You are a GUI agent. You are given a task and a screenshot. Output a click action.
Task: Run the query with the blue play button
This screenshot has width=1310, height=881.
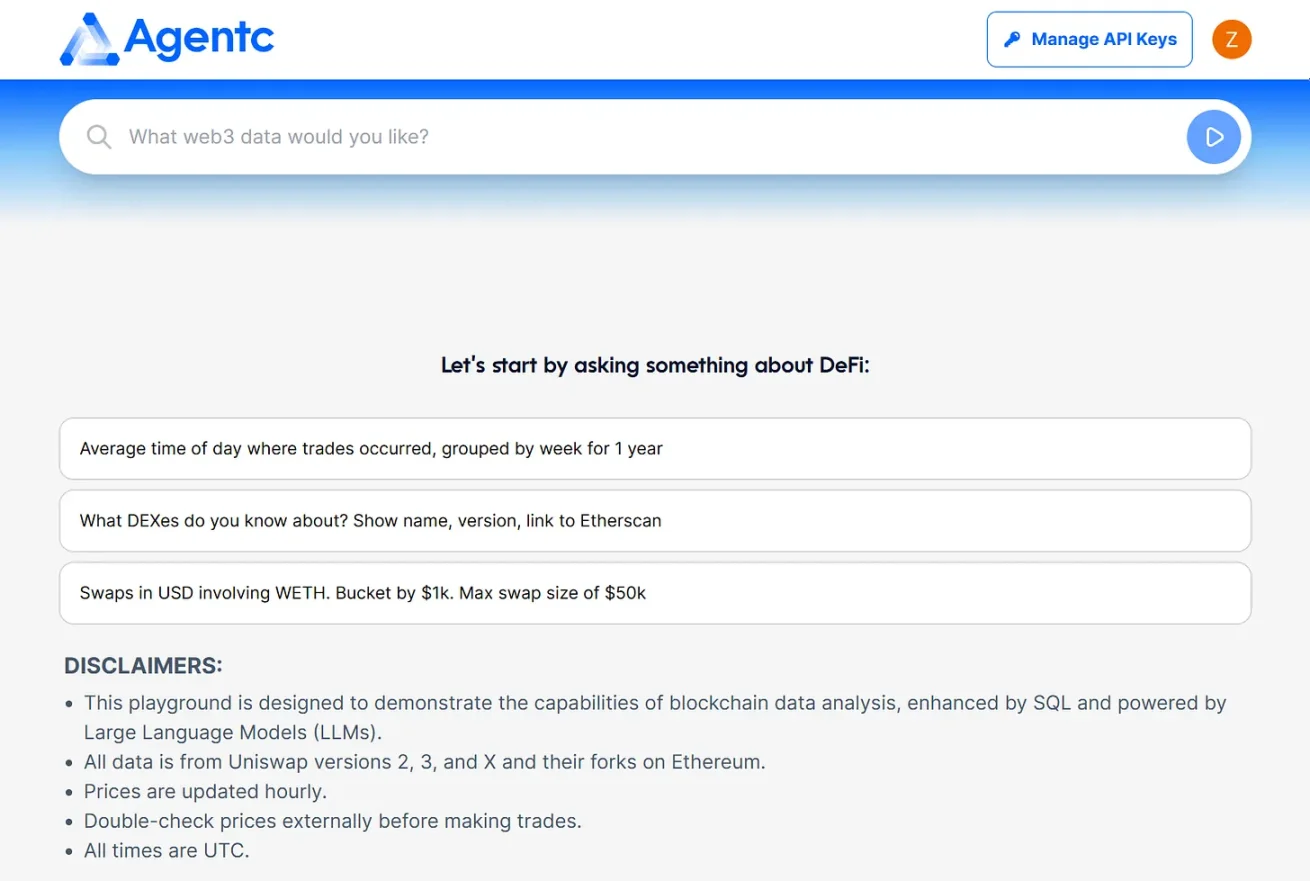1213,137
